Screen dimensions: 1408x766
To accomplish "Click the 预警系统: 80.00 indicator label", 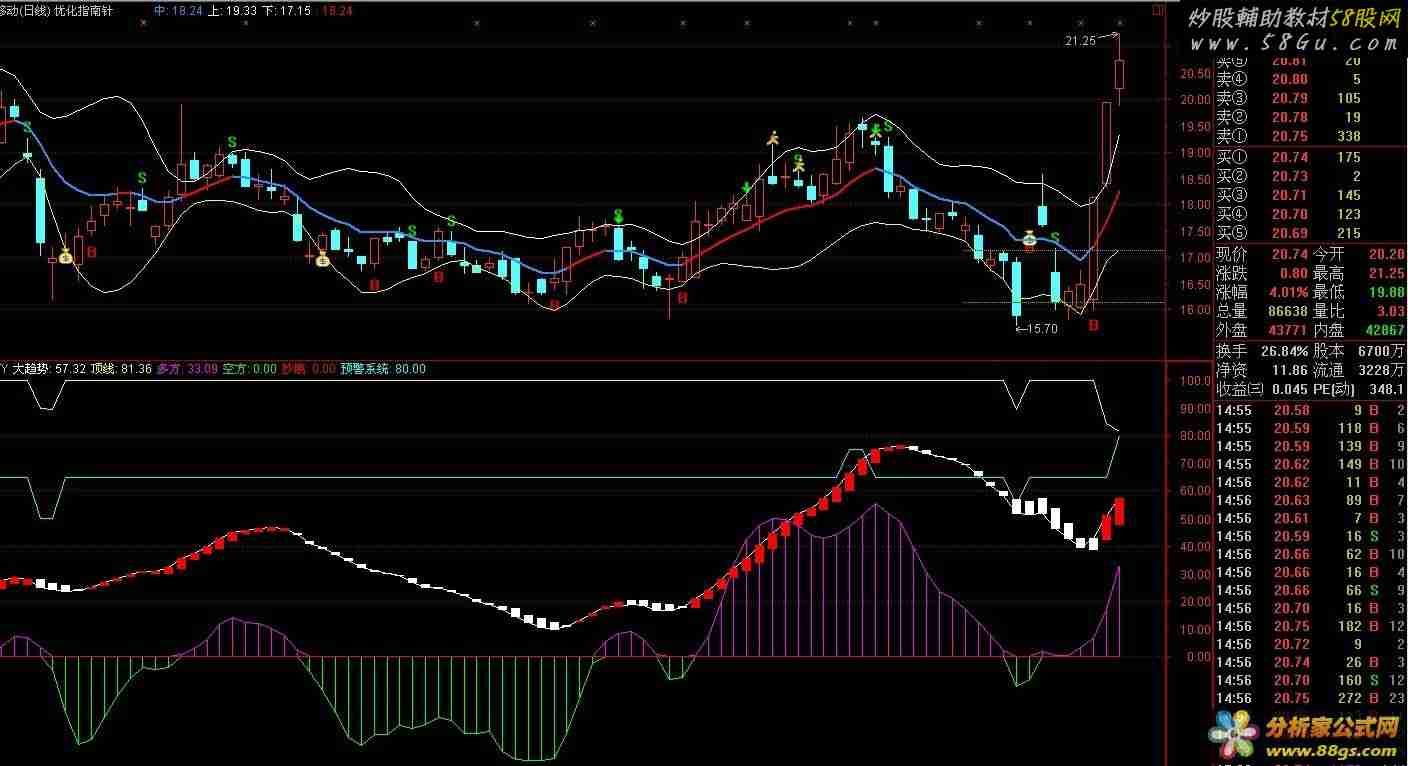I will 383,369.
